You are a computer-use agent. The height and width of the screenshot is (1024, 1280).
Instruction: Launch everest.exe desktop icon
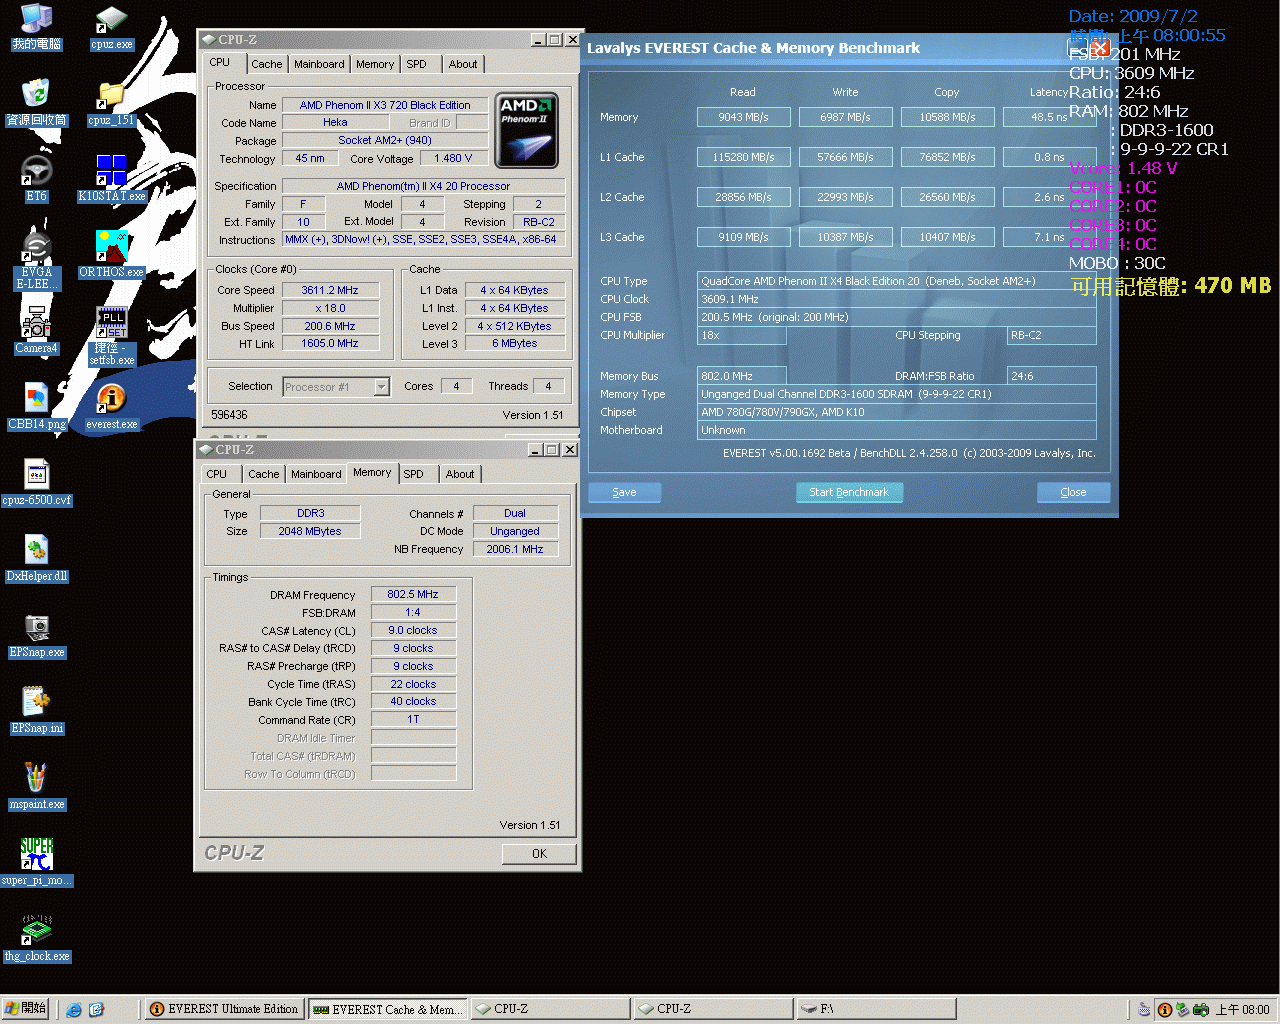tap(111, 407)
